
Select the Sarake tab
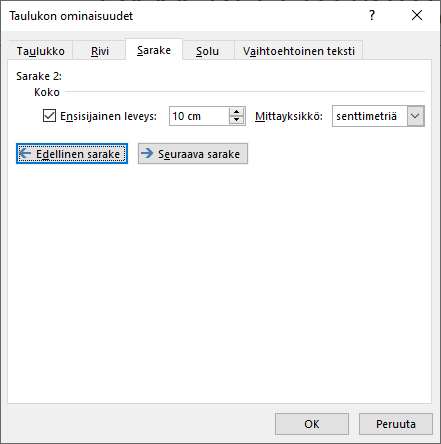coord(154,50)
